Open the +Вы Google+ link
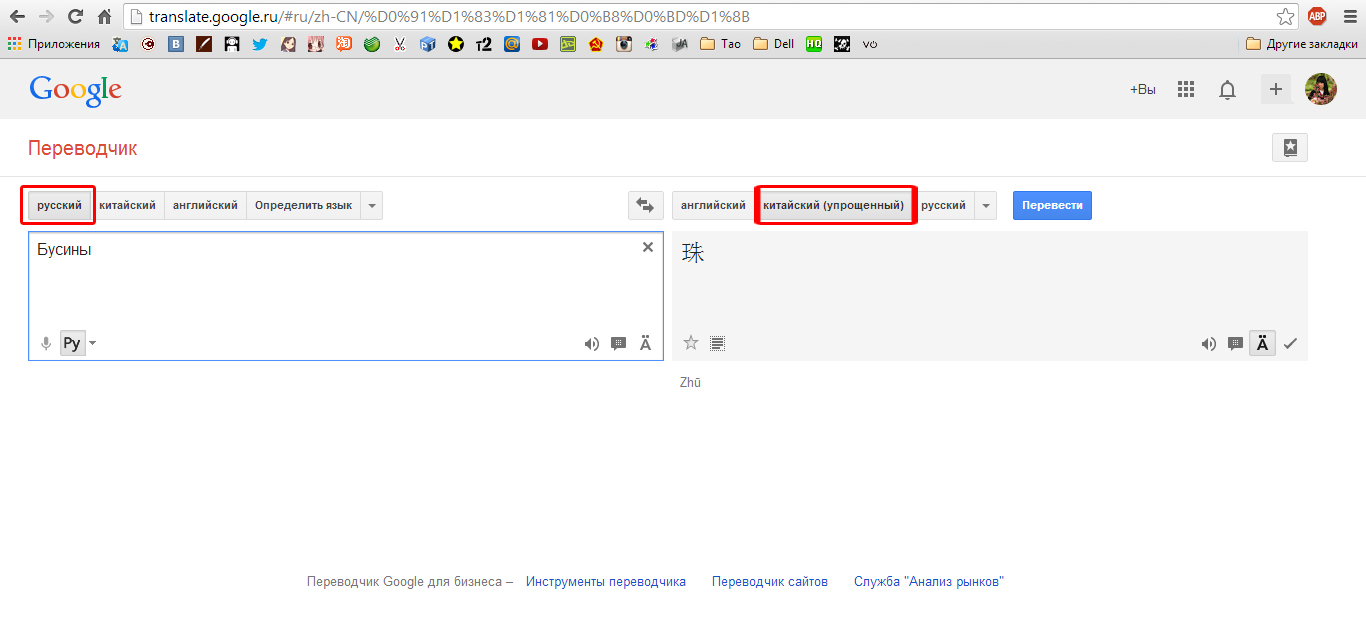Viewport: 1366px width, 624px height. pos(1143,89)
